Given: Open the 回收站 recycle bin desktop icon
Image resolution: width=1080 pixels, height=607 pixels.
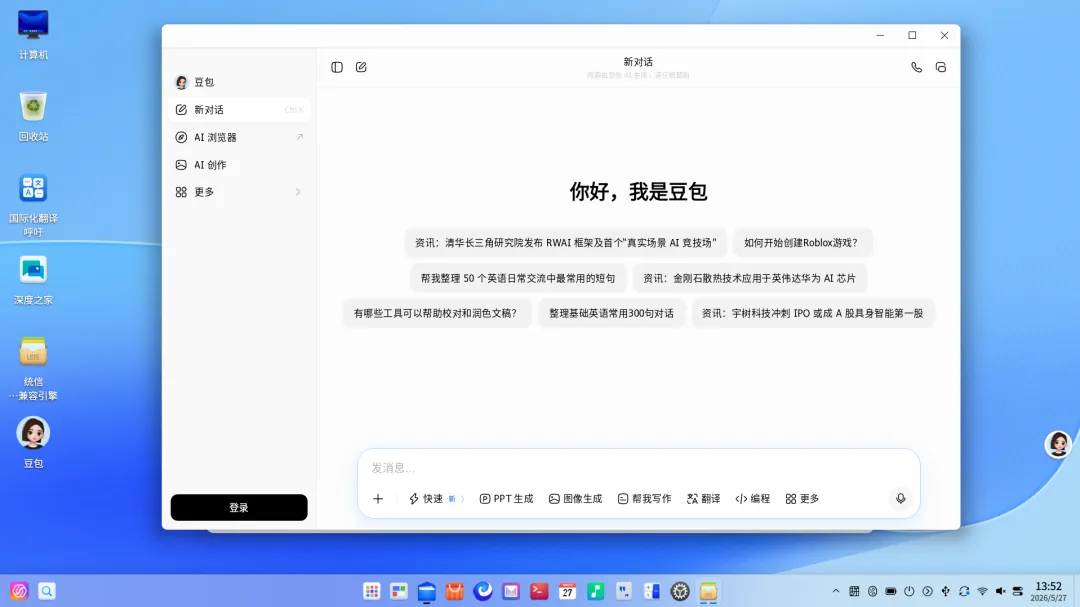Looking at the screenshot, I should pyautogui.click(x=33, y=116).
